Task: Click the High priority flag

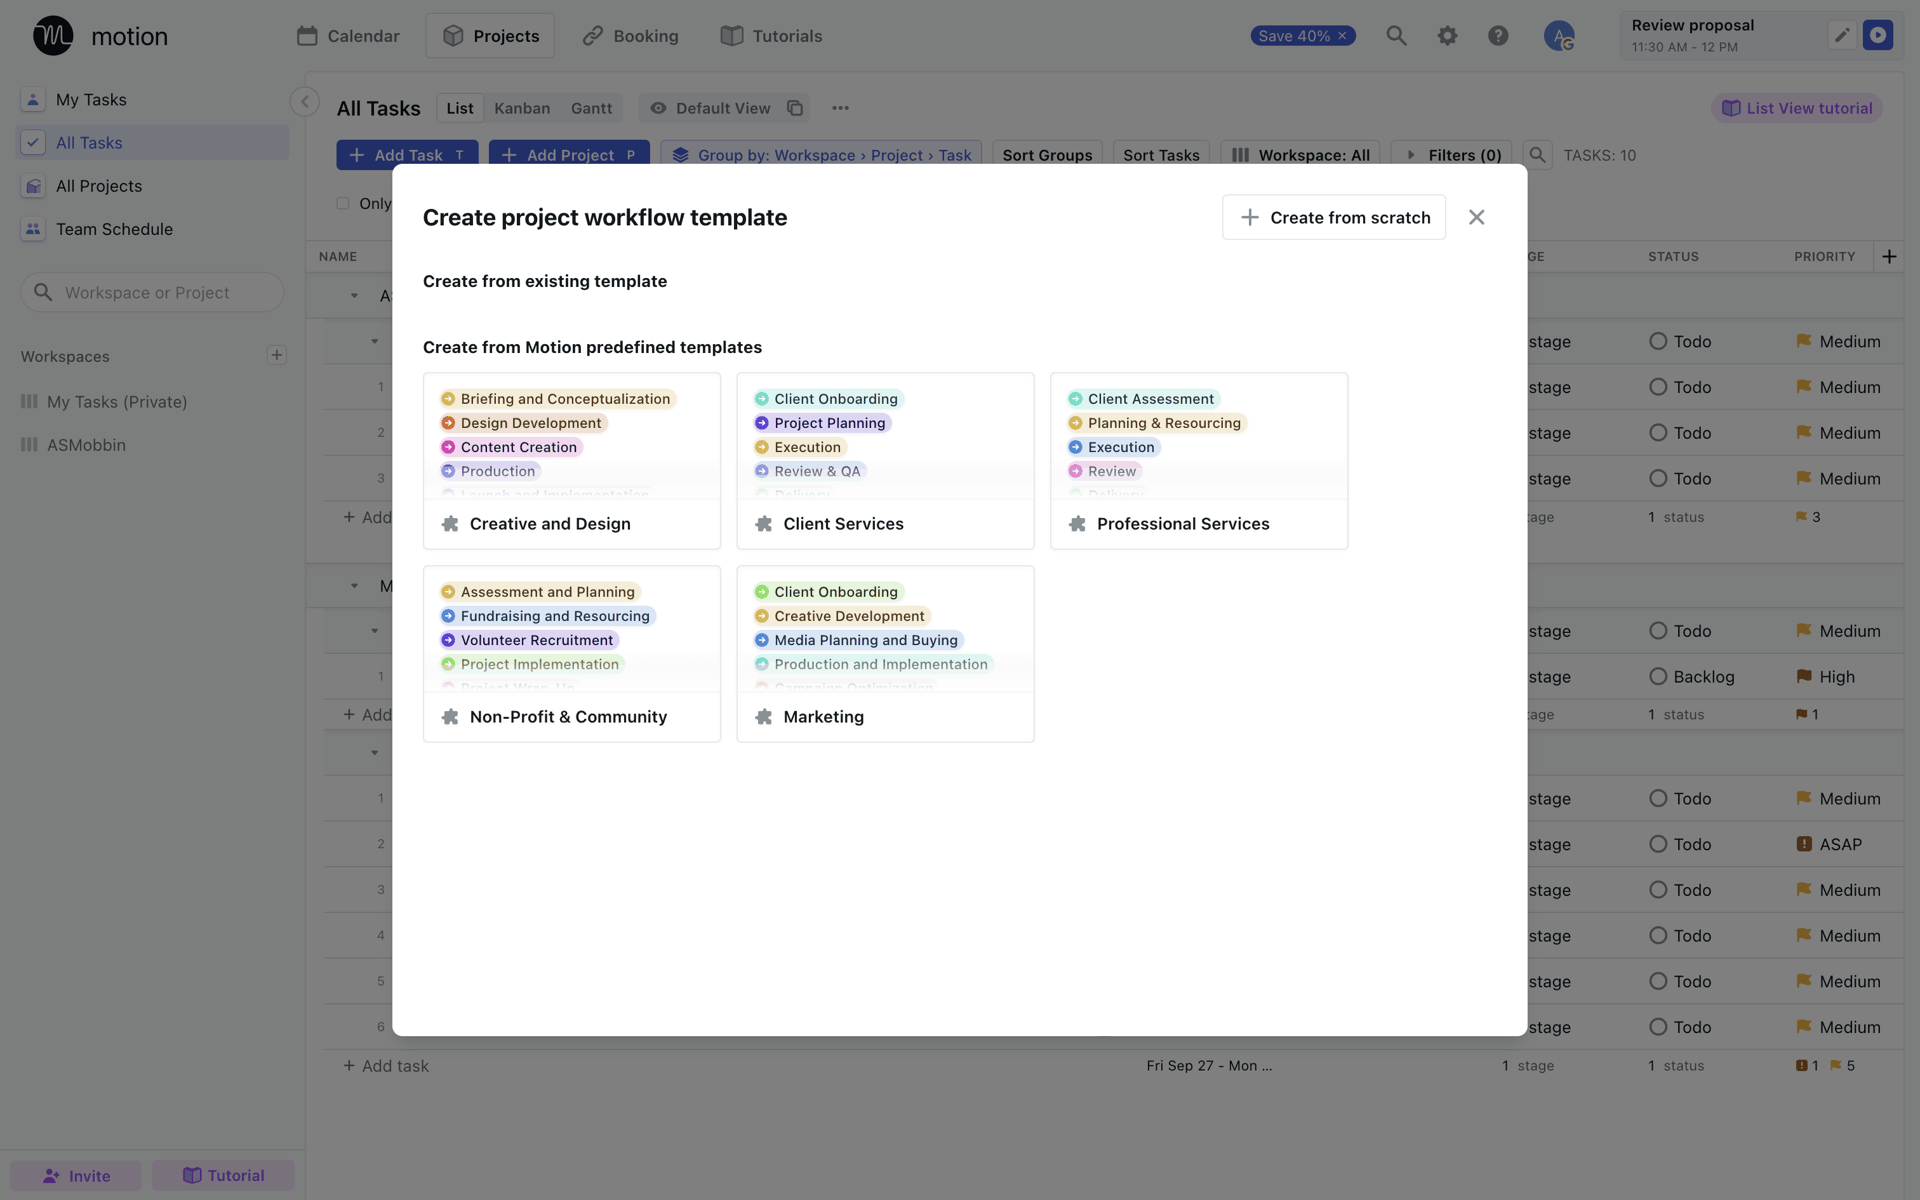Action: 1804,676
